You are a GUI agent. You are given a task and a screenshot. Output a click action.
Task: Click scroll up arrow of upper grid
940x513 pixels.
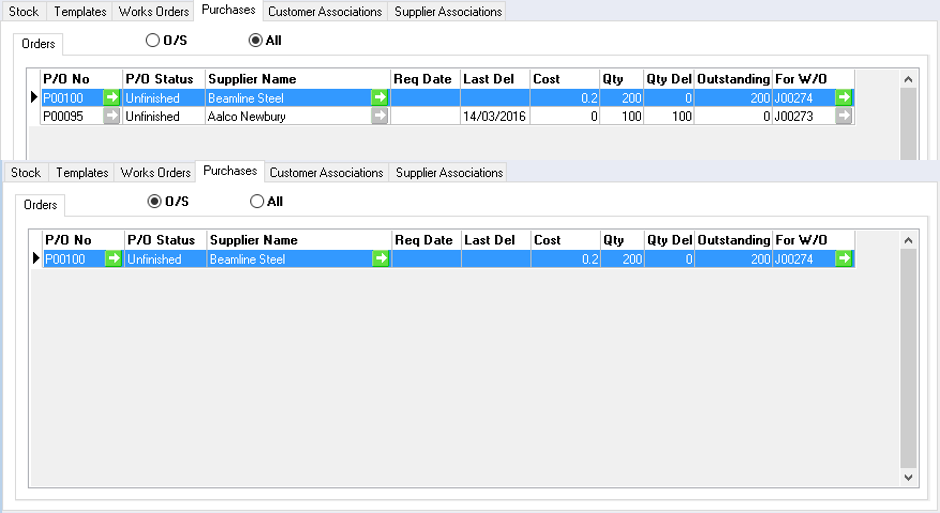pyautogui.click(x=908, y=79)
